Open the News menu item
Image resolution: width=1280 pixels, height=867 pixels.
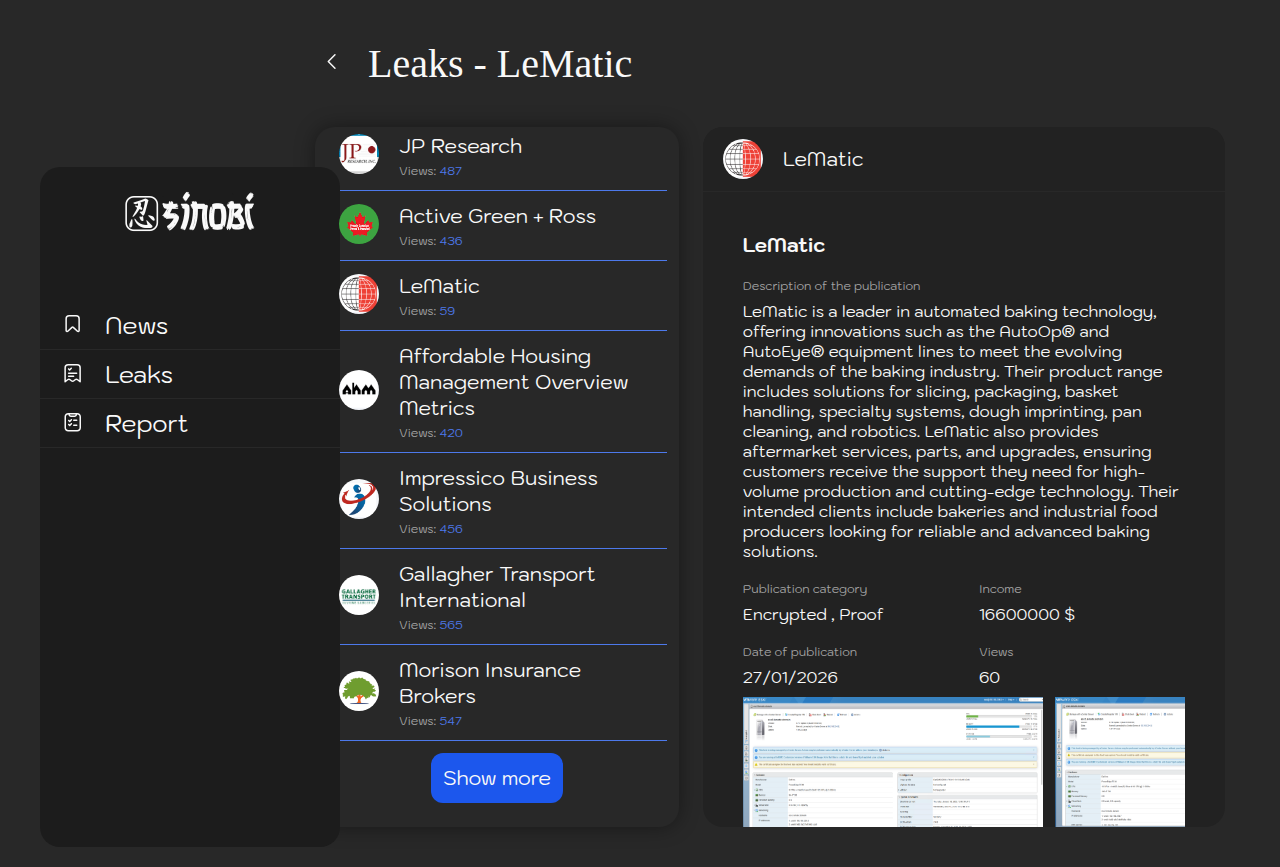pos(136,326)
